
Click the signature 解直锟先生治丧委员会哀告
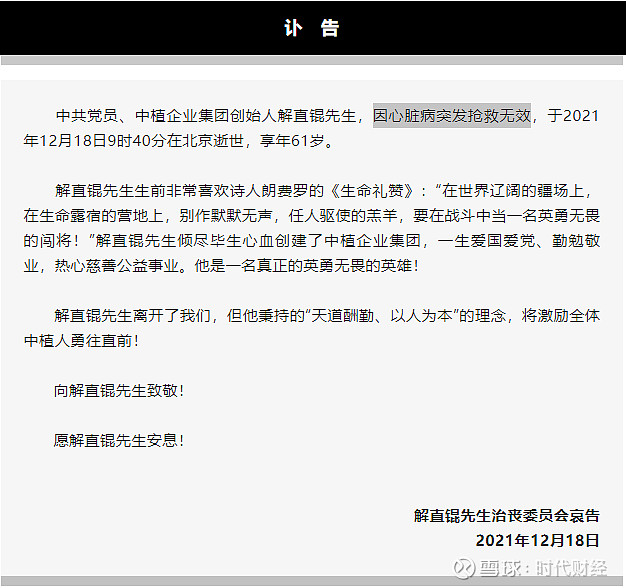507,516
